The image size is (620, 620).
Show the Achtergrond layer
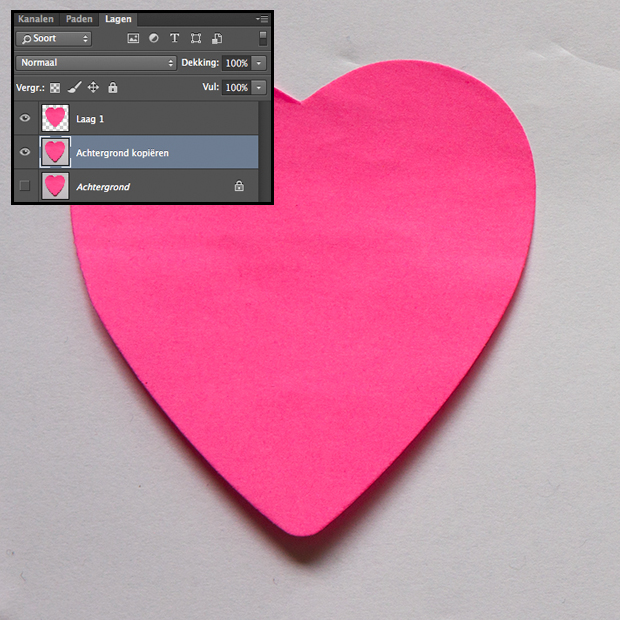25,185
